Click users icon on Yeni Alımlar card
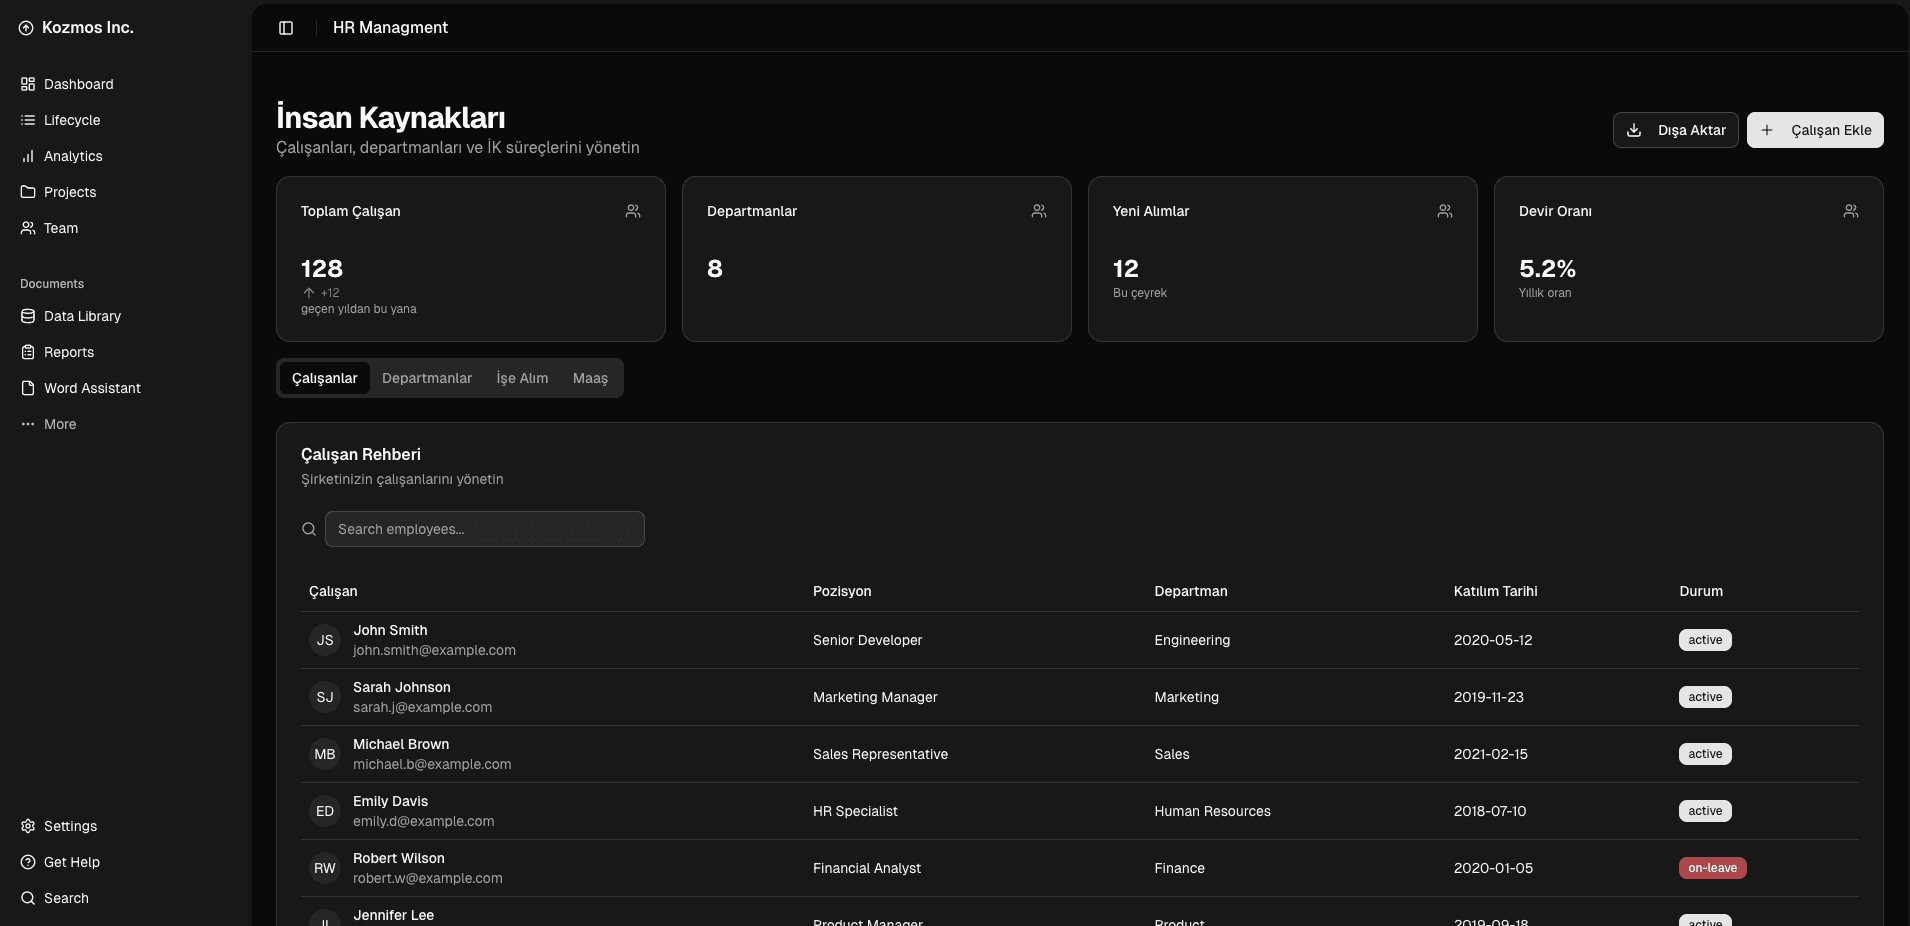 [1445, 211]
